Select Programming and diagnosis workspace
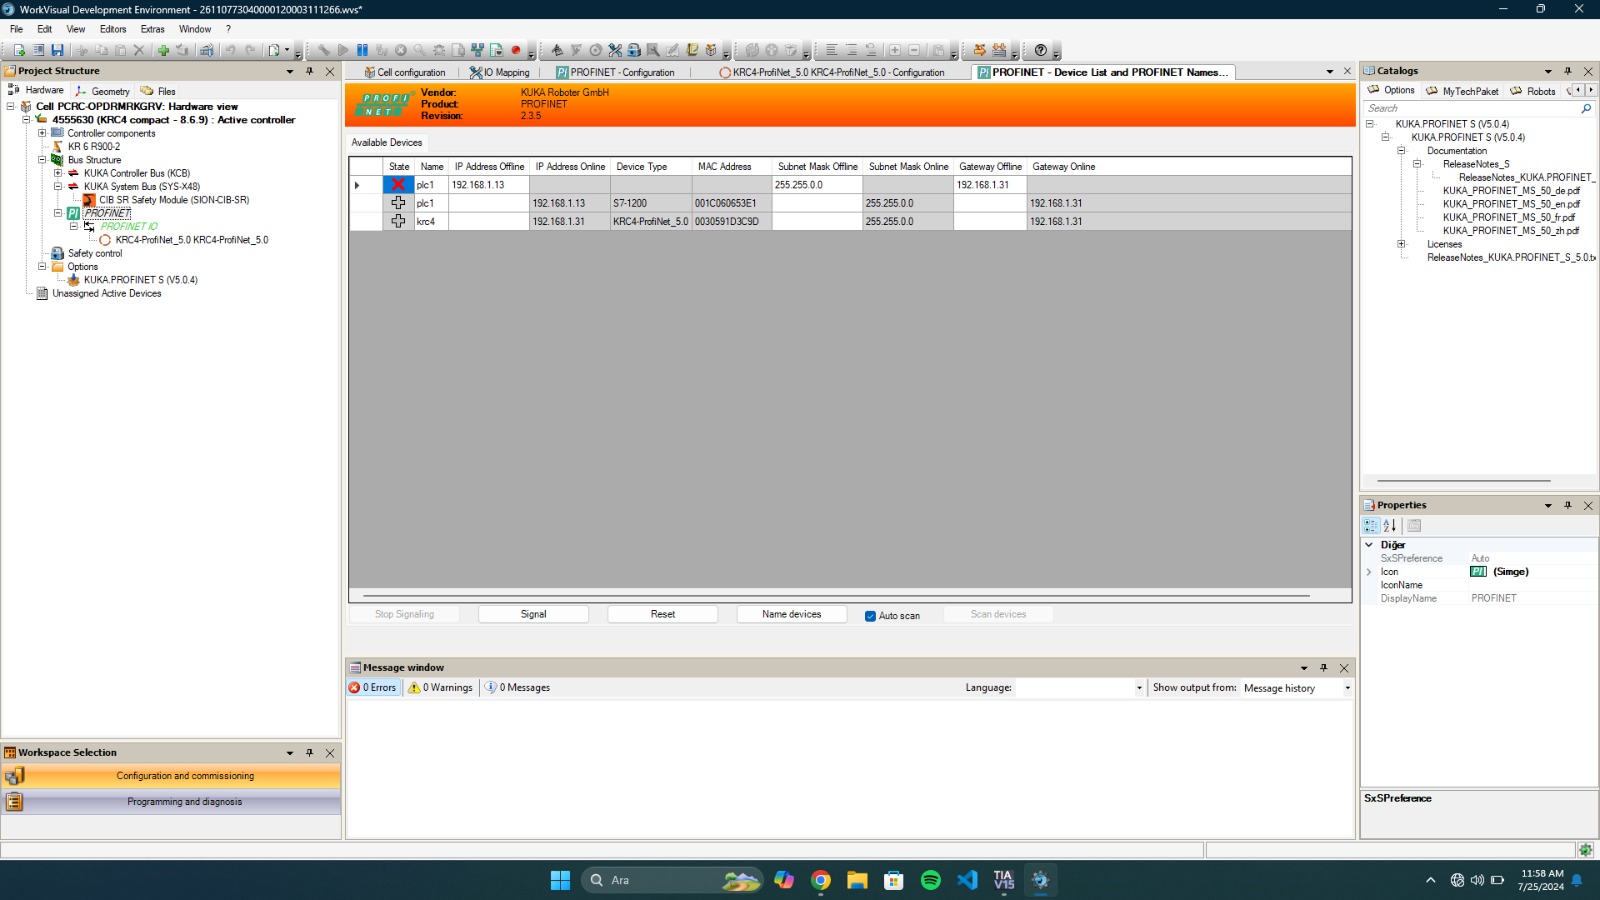This screenshot has width=1600, height=900. (x=171, y=802)
